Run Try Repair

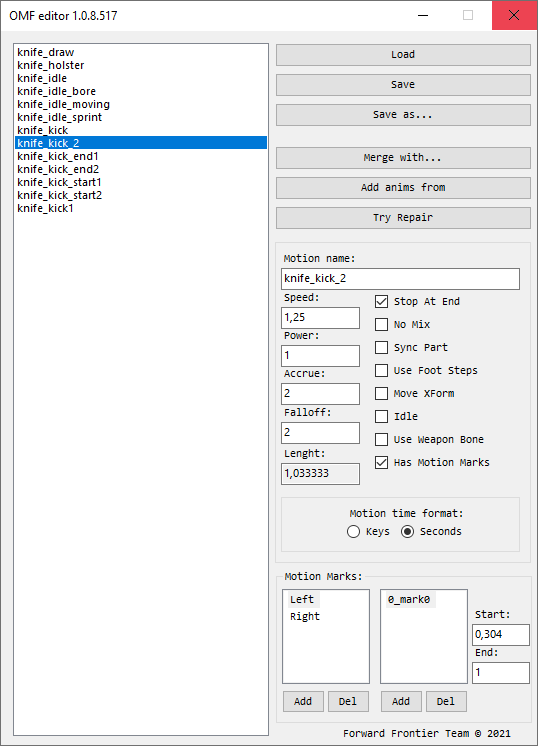(403, 217)
